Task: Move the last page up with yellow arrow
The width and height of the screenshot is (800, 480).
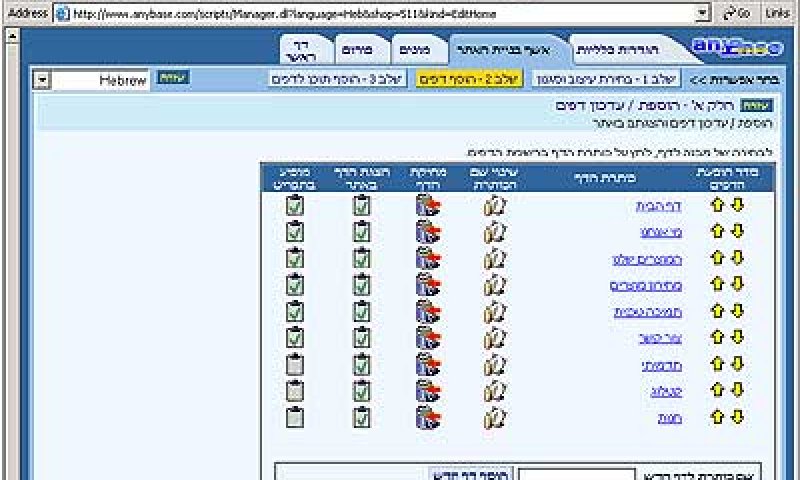Action: (717, 417)
